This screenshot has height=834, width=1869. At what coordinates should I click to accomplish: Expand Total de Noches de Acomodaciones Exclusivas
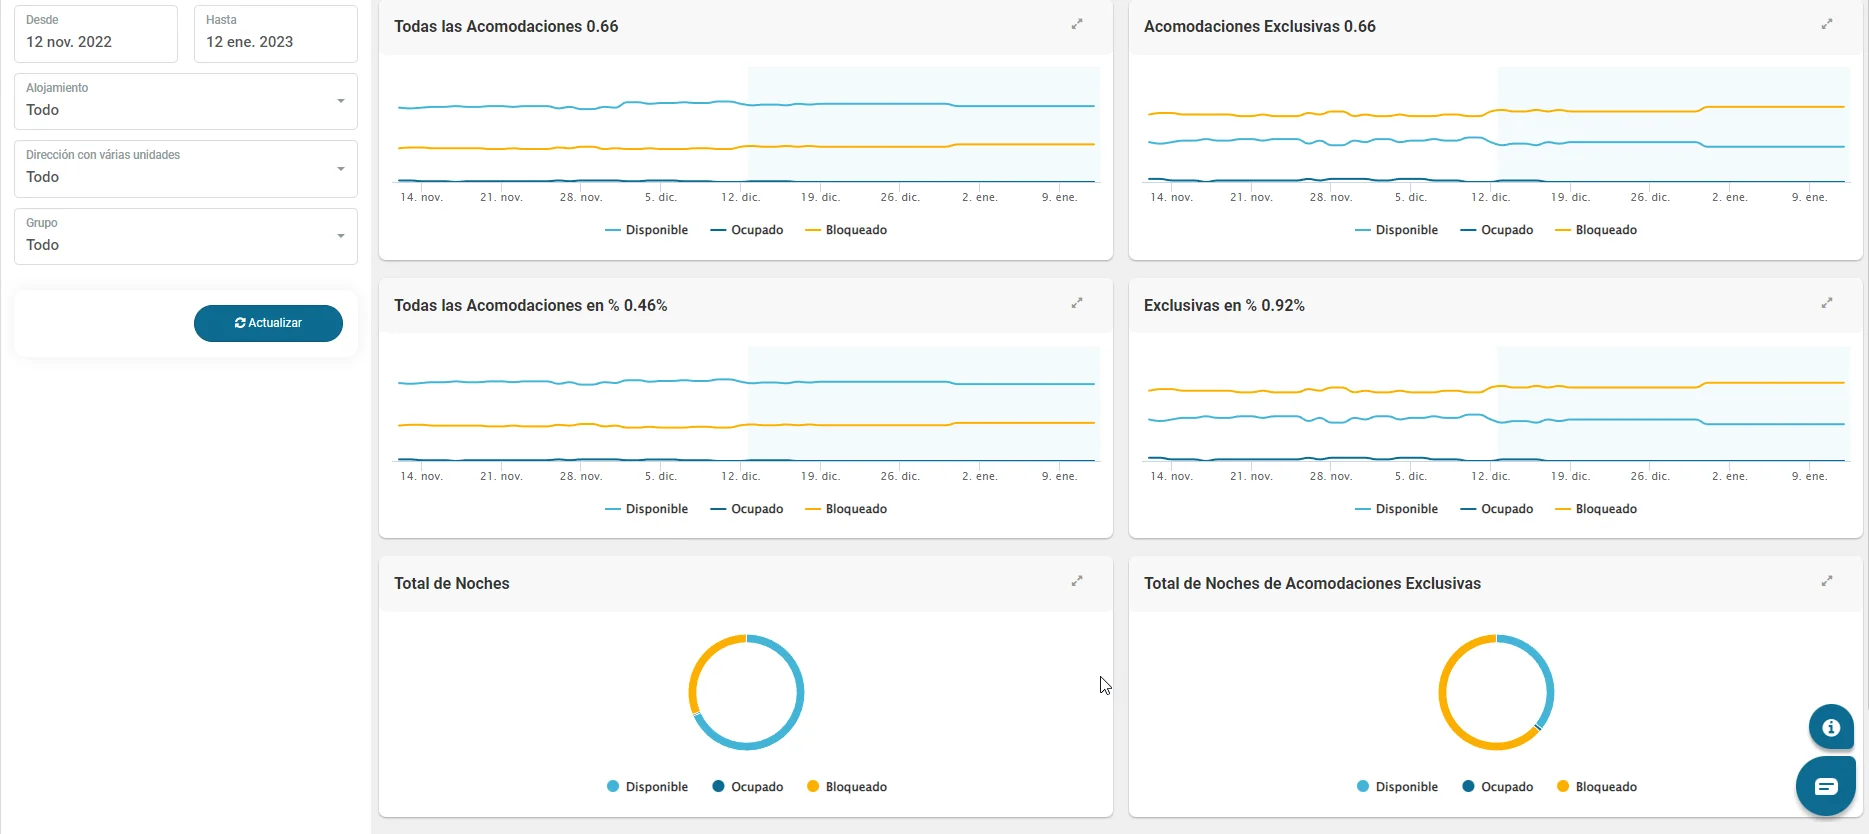pos(1827,581)
